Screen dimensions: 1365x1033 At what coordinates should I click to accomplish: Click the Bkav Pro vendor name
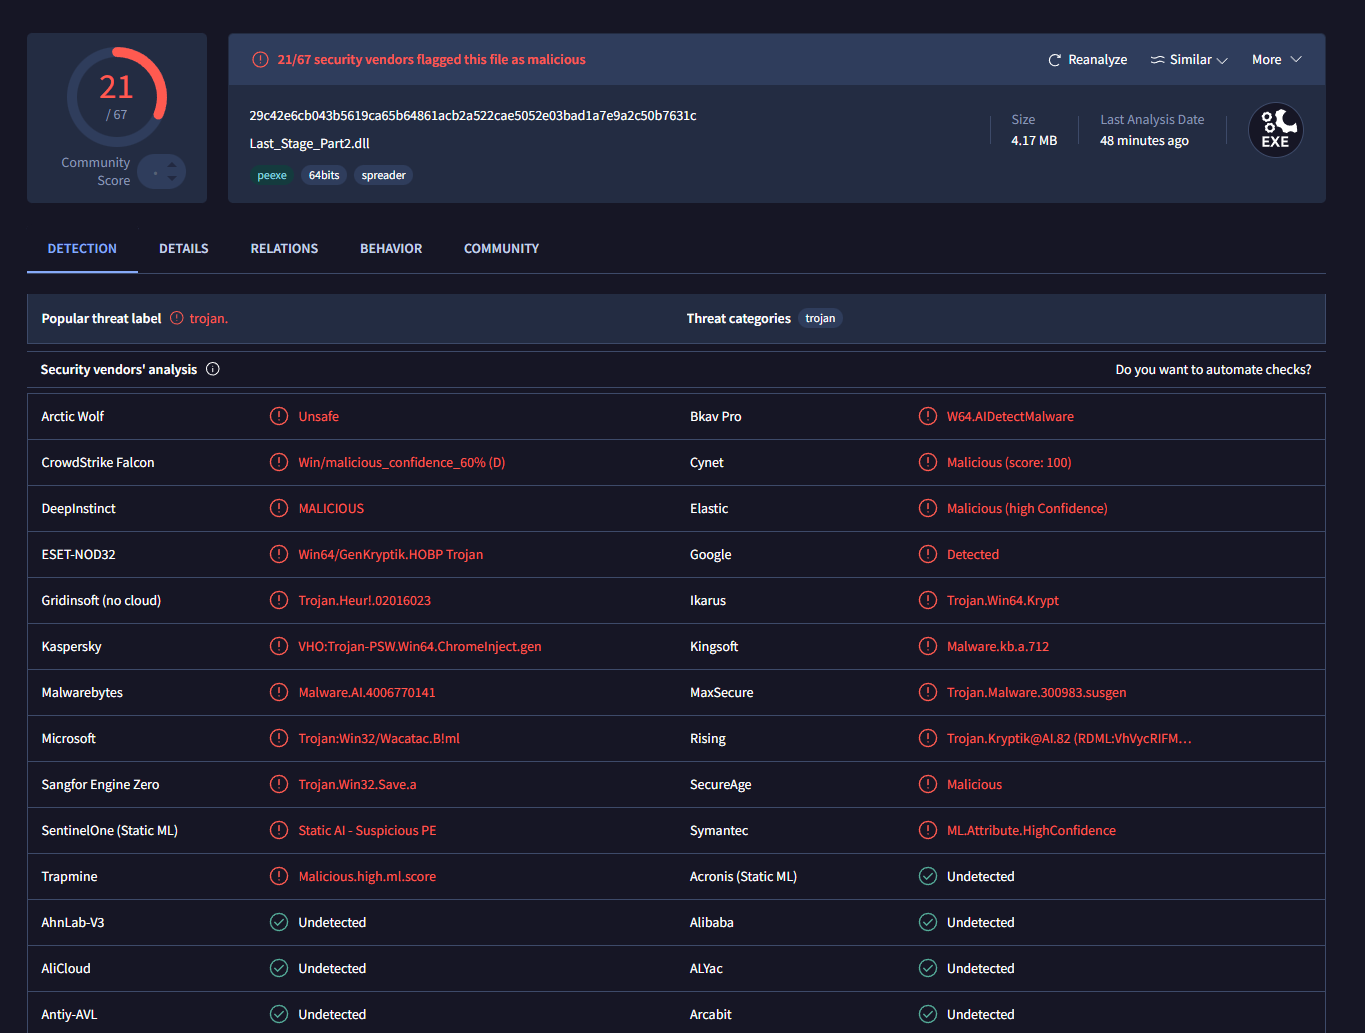(716, 416)
